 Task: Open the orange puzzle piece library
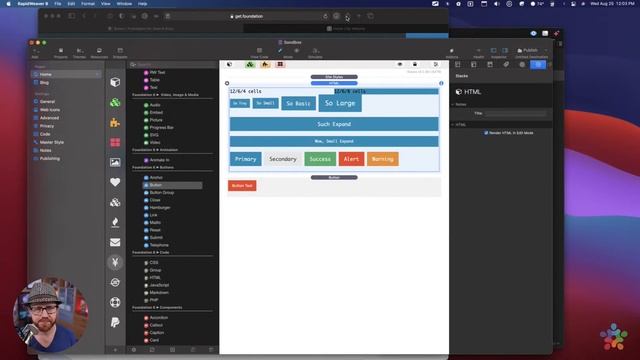point(115,122)
